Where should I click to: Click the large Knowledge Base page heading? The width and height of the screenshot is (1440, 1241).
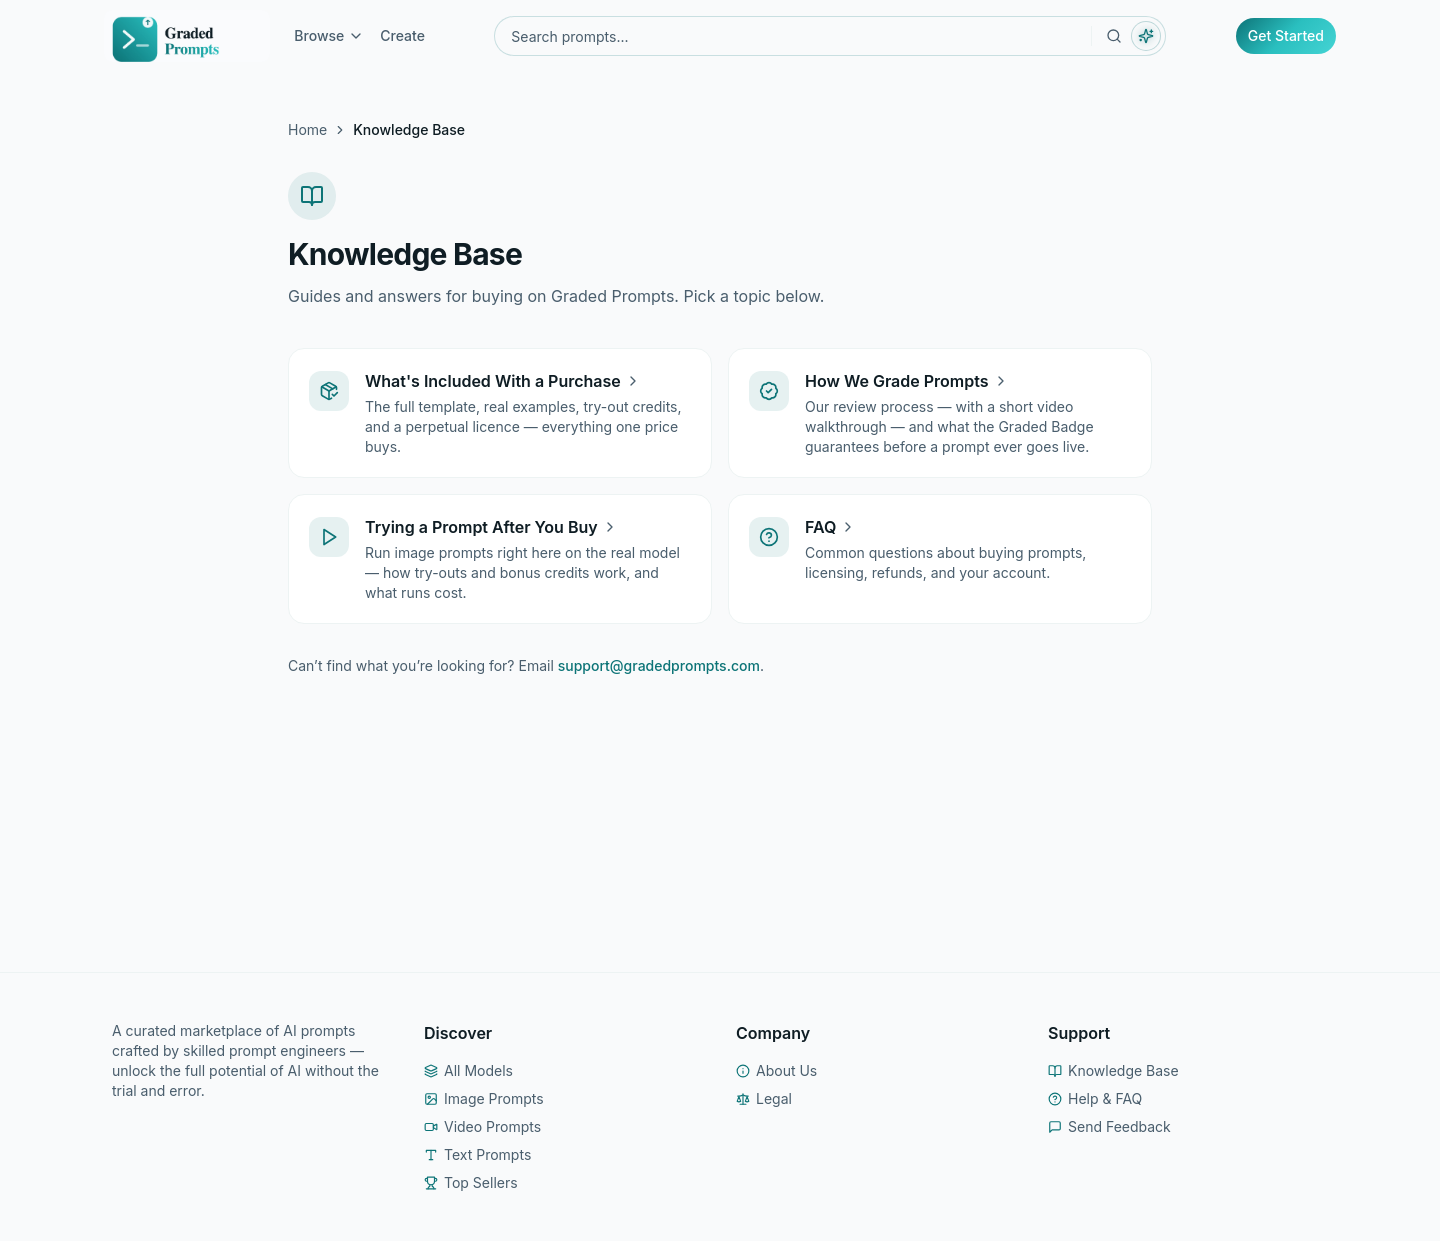click(405, 254)
